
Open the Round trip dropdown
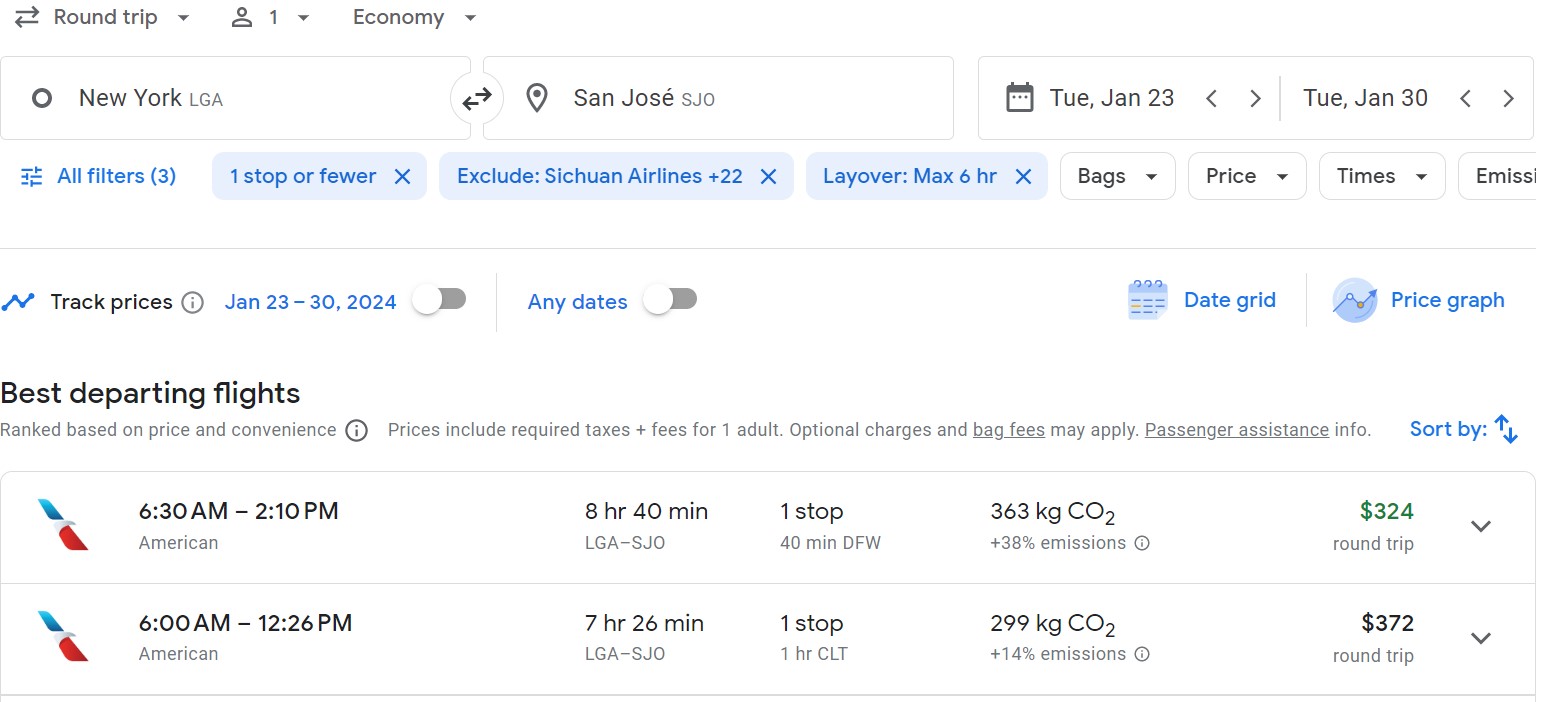click(x=103, y=17)
